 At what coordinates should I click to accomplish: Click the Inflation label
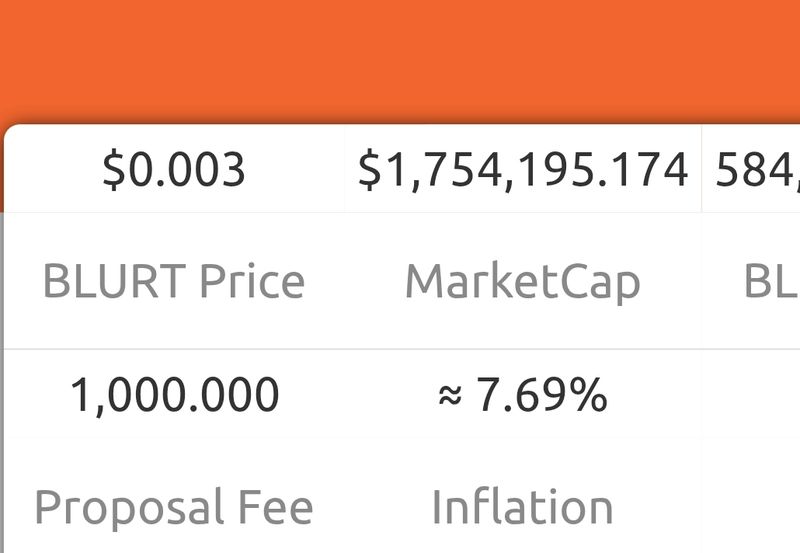coord(522,507)
